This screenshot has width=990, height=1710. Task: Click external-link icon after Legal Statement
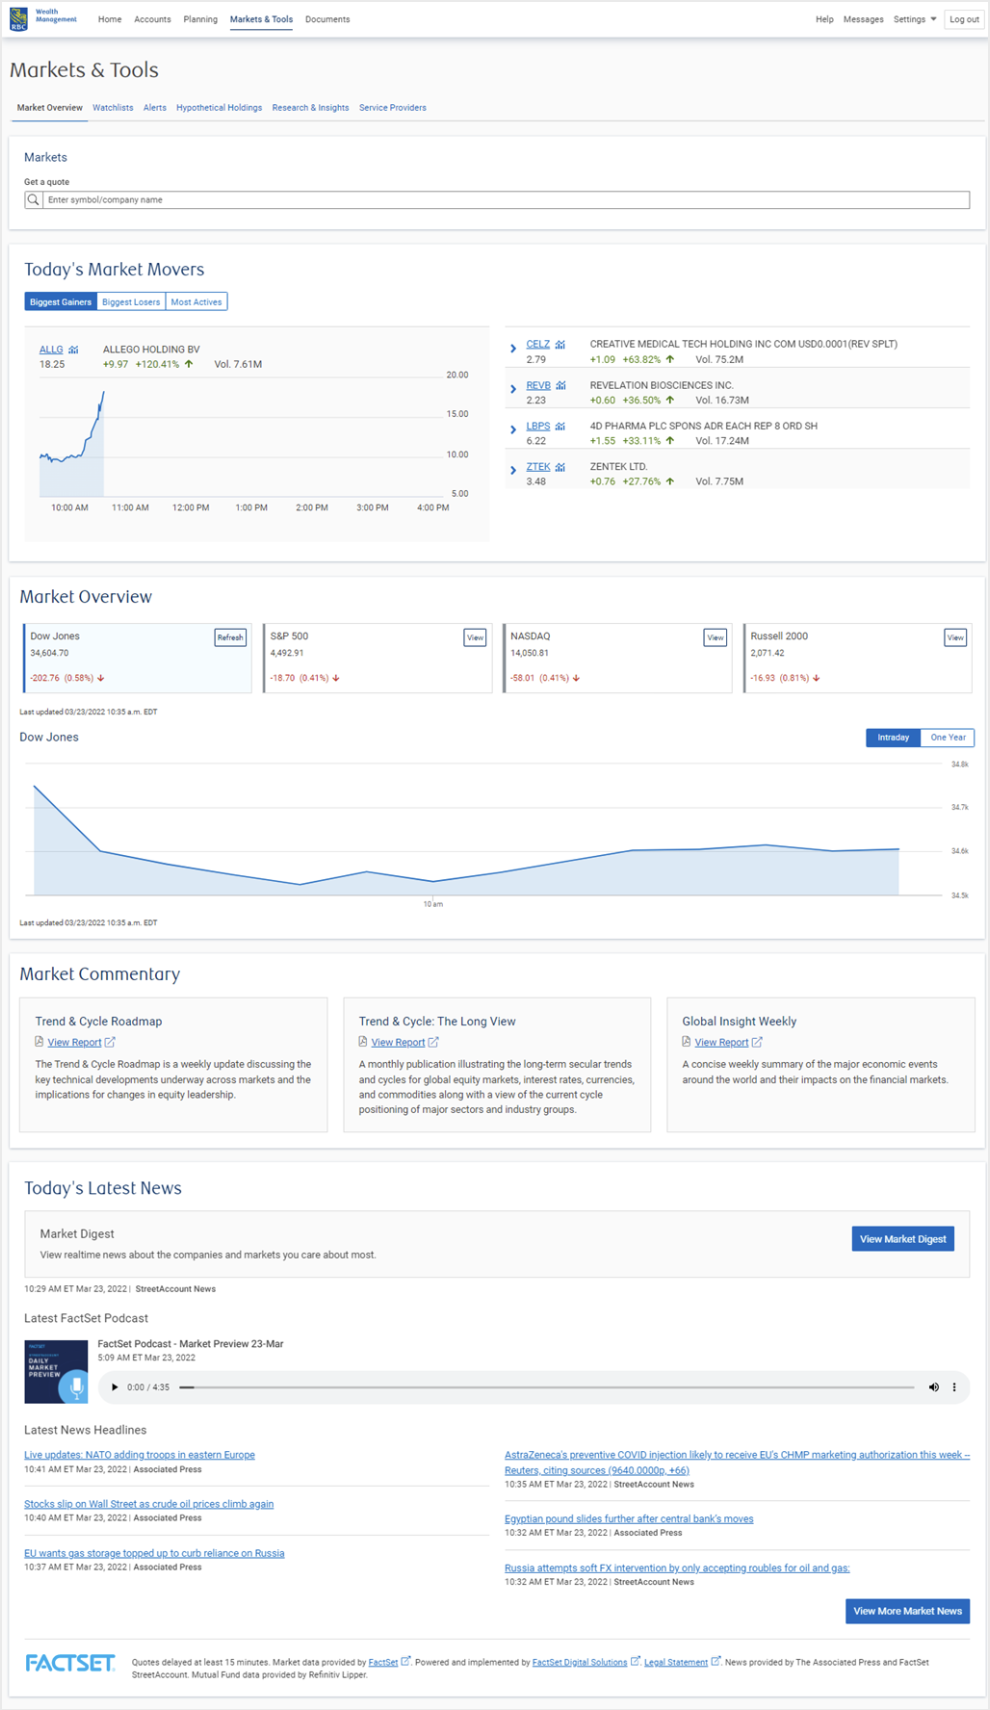[716, 1662]
